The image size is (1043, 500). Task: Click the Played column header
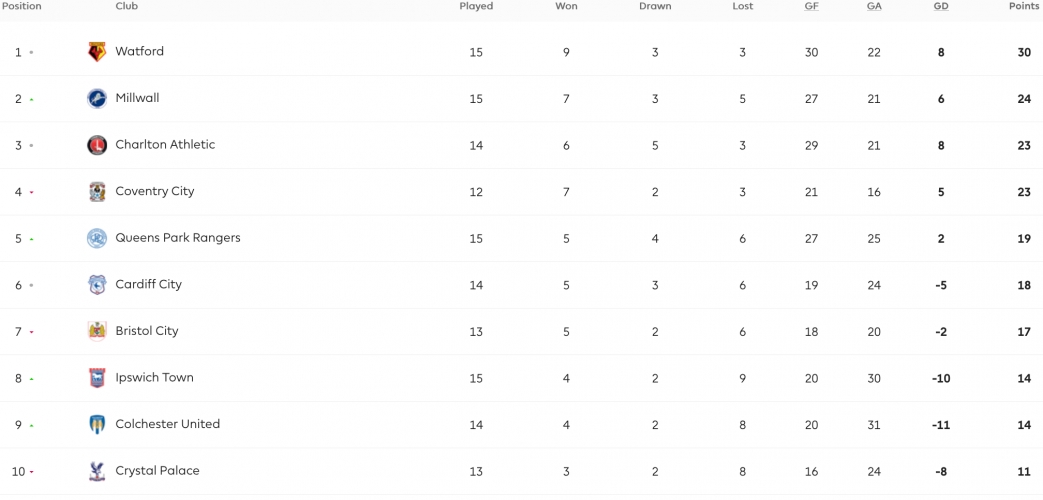[476, 6]
